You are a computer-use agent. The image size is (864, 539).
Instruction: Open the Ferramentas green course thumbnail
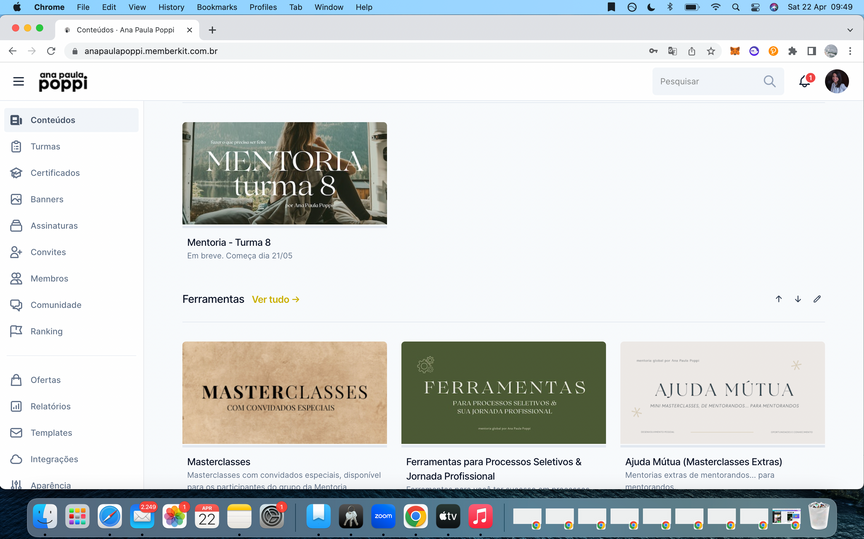(503, 392)
